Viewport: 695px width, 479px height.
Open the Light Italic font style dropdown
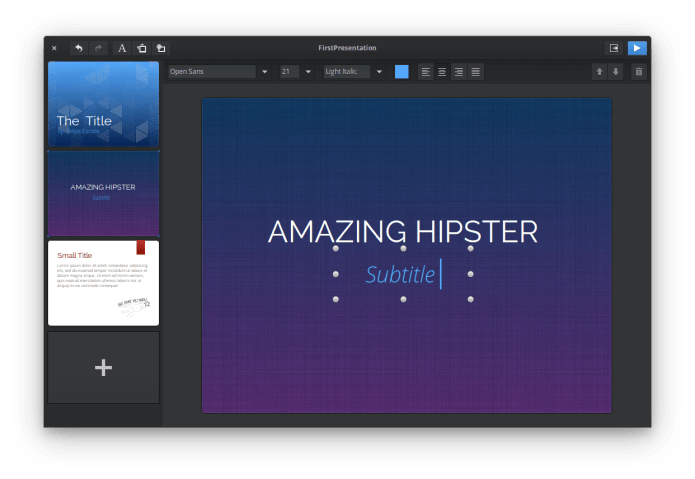pyautogui.click(x=379, y=72)
